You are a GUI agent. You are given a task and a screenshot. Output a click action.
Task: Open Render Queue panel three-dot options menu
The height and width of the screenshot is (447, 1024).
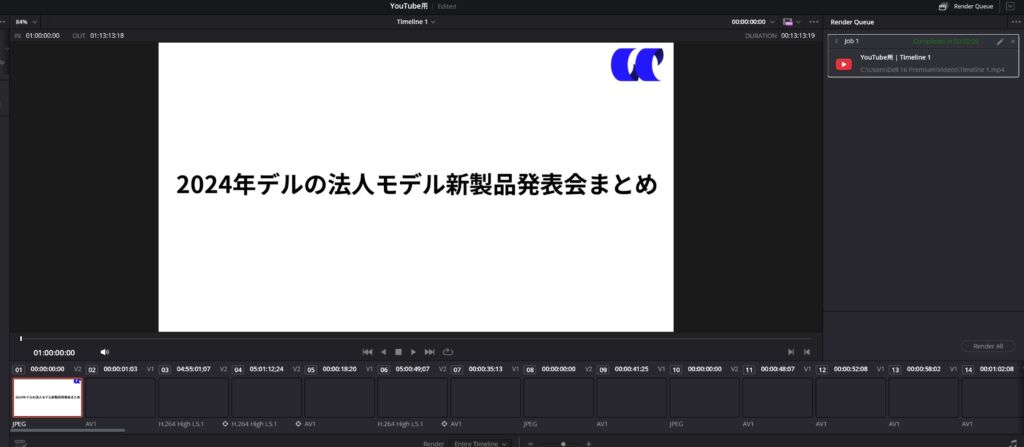coord(1014,22)
